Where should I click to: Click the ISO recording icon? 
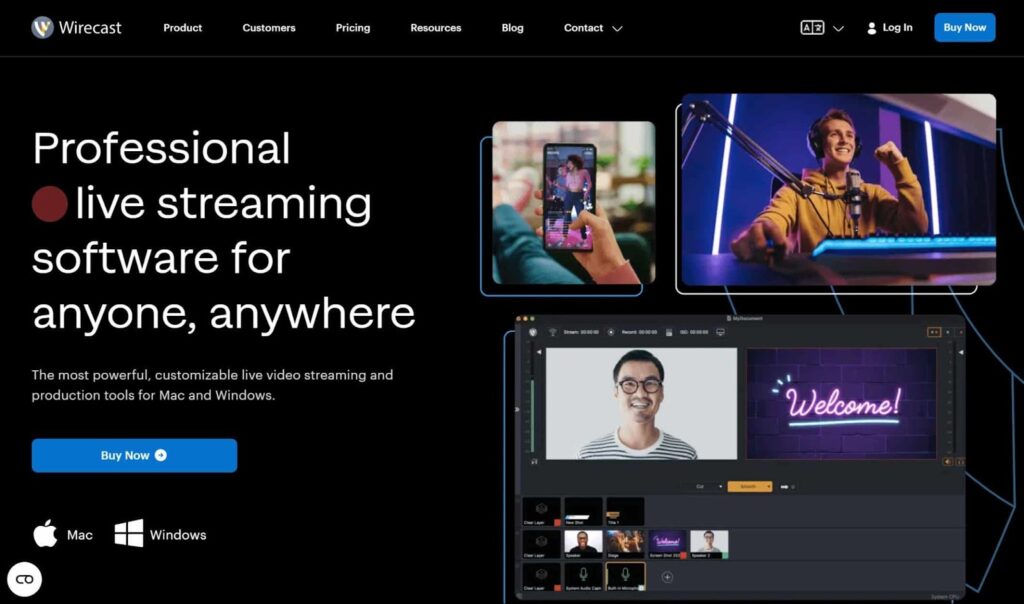pos(669,332)
